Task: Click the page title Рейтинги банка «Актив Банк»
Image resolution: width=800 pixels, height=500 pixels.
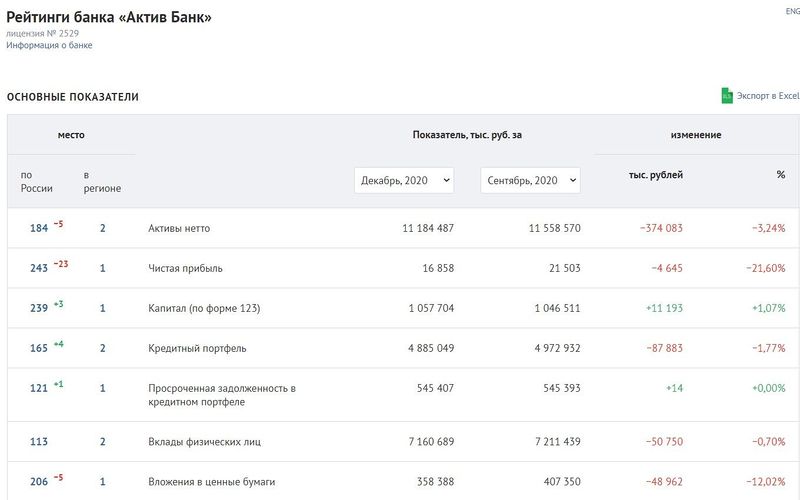Action: (x=109, y=17)
